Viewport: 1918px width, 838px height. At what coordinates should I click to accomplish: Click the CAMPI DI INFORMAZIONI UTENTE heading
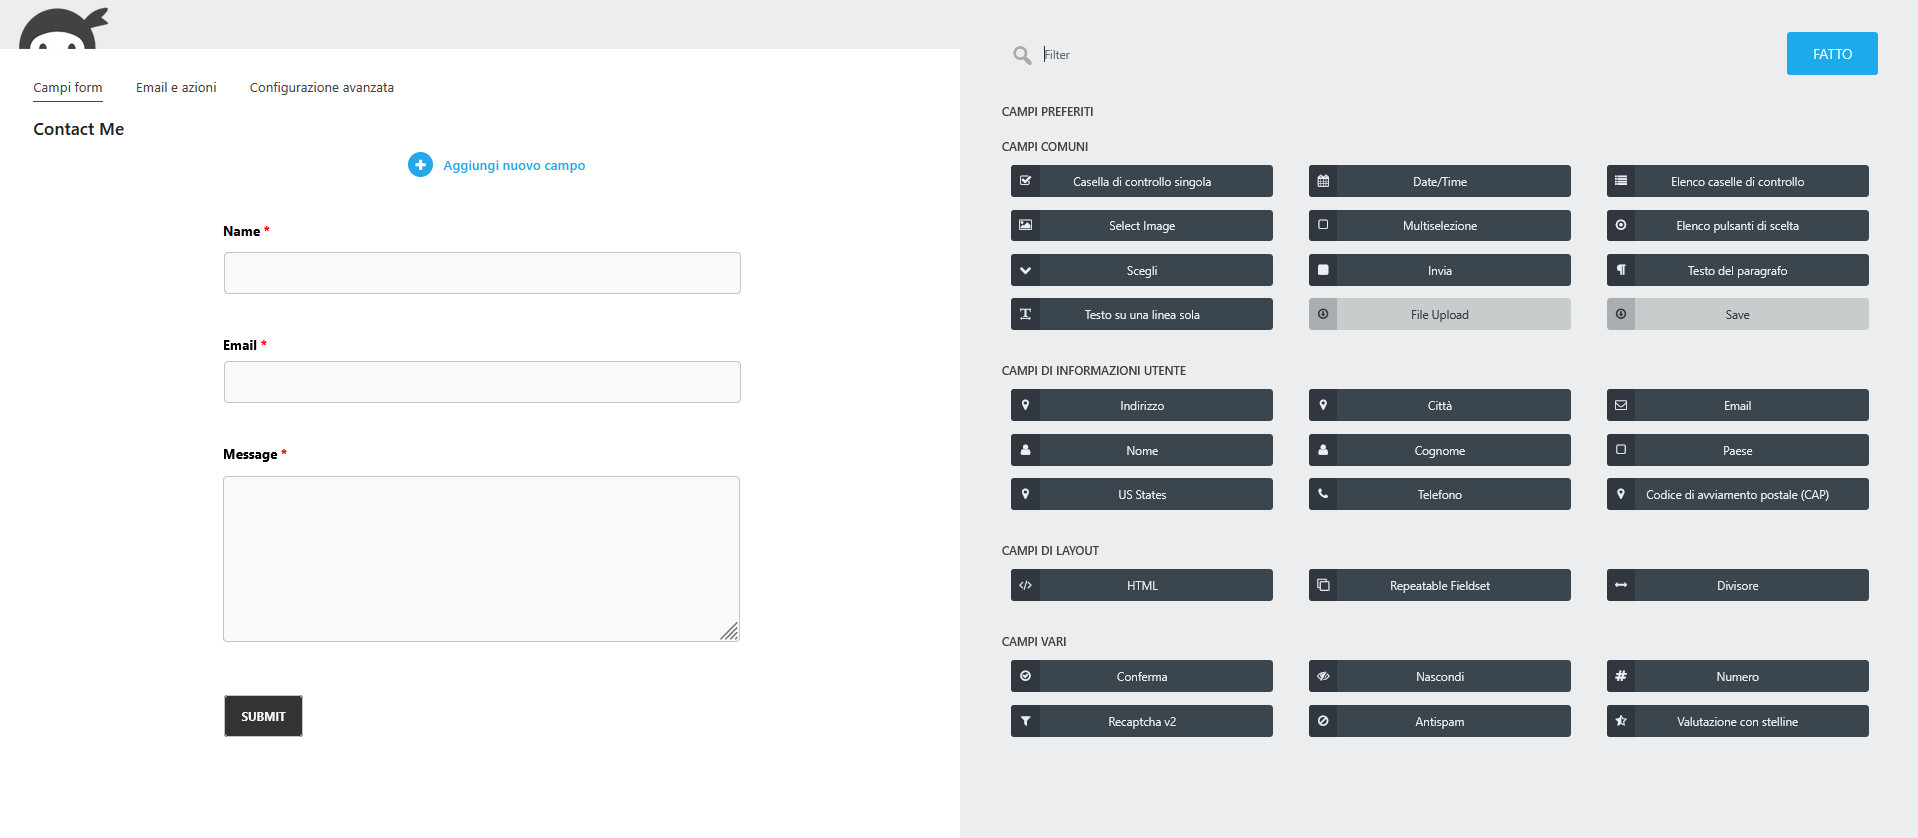[1094, 371]
